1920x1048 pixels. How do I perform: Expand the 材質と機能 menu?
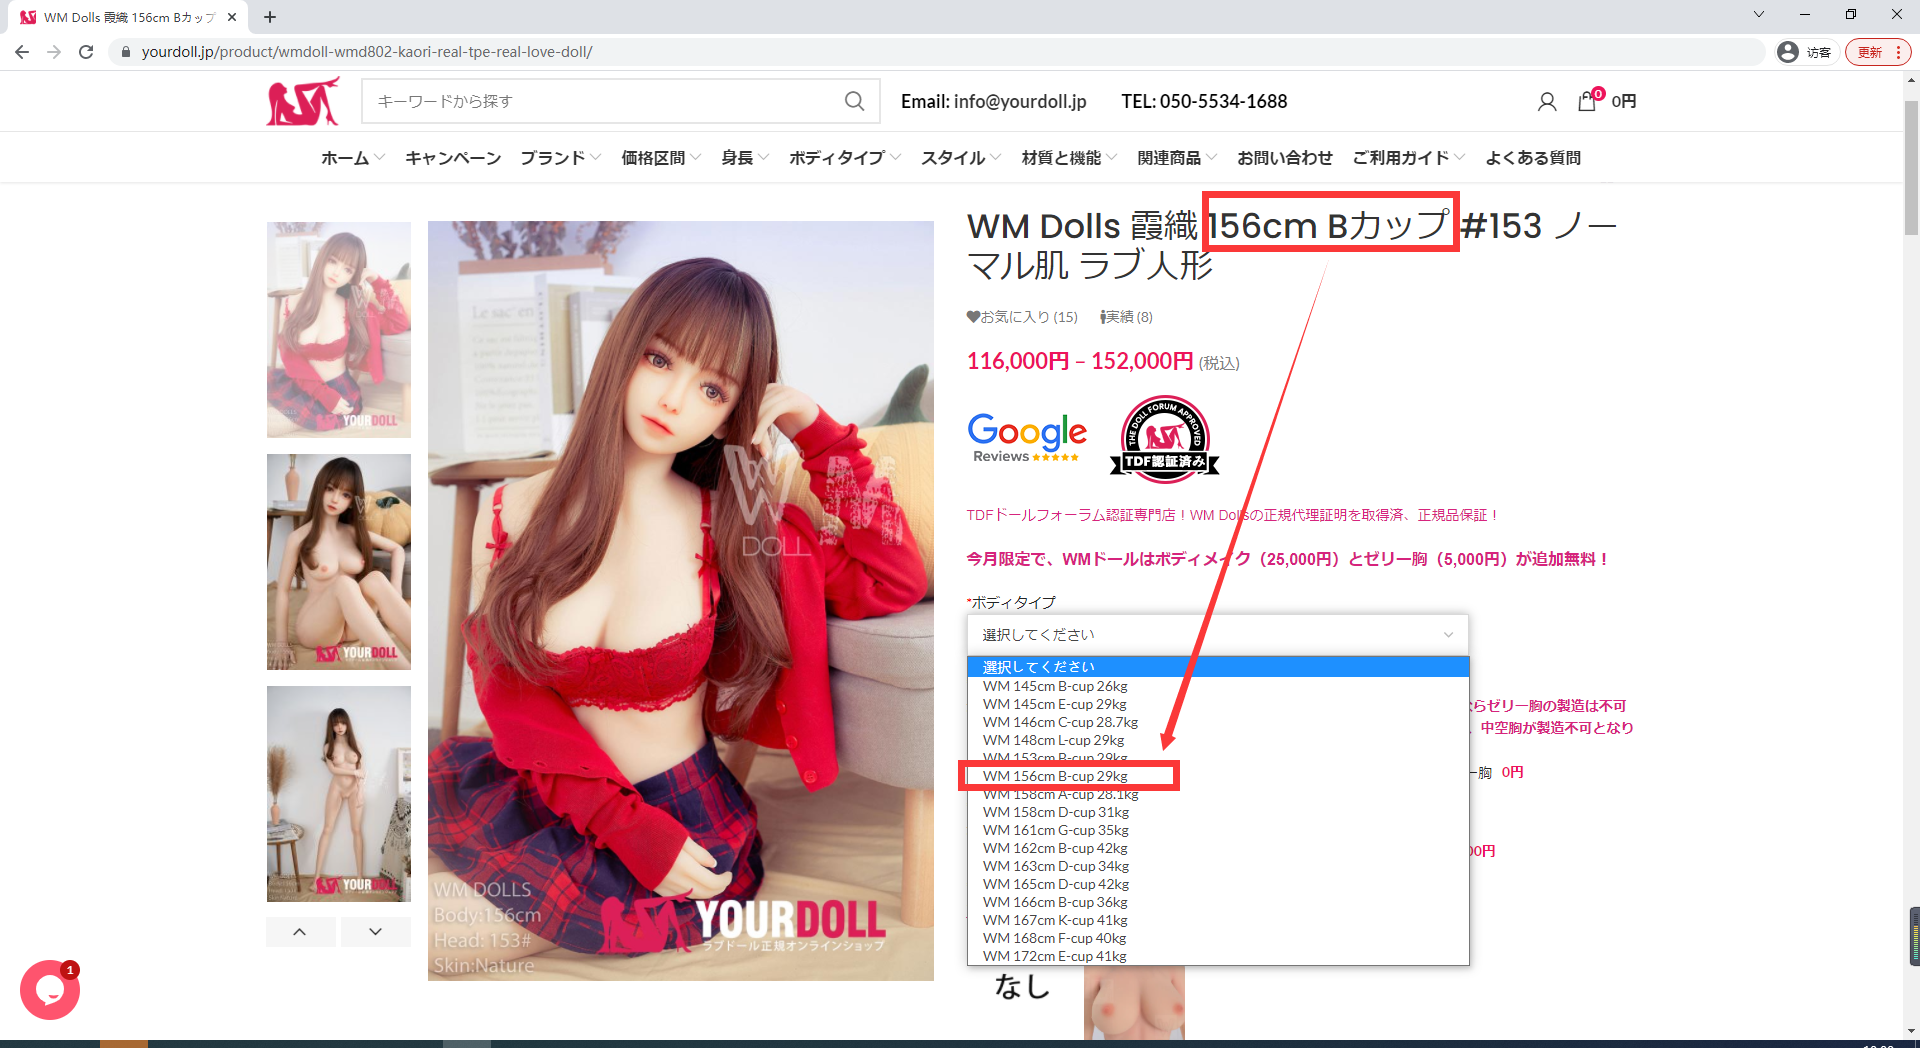pyautogui.click(x=1069, y=158)
